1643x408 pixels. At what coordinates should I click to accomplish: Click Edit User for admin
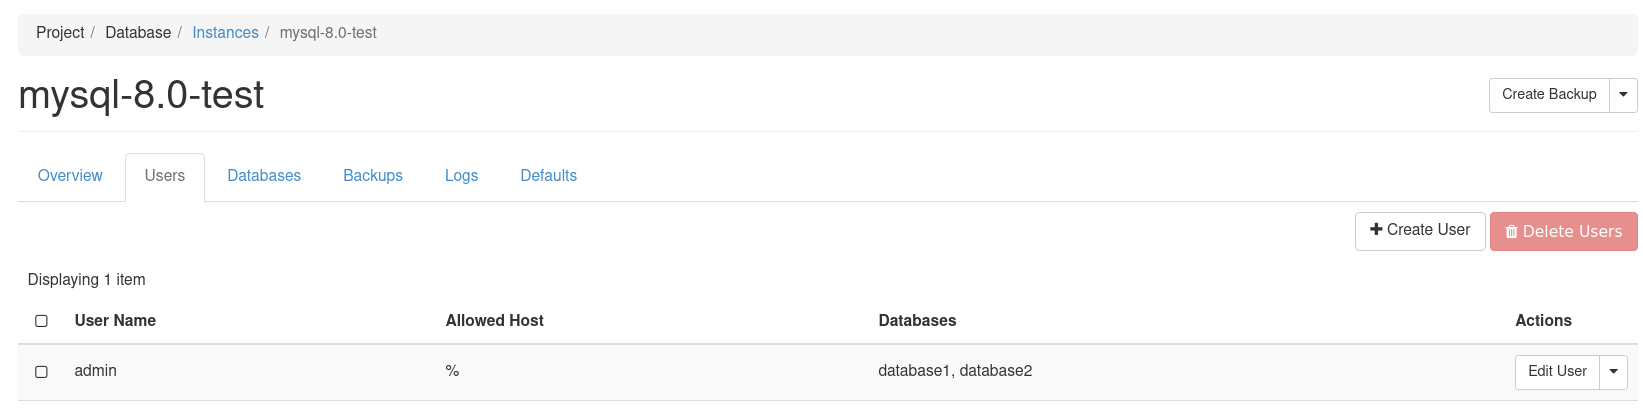coord(1557,372)
